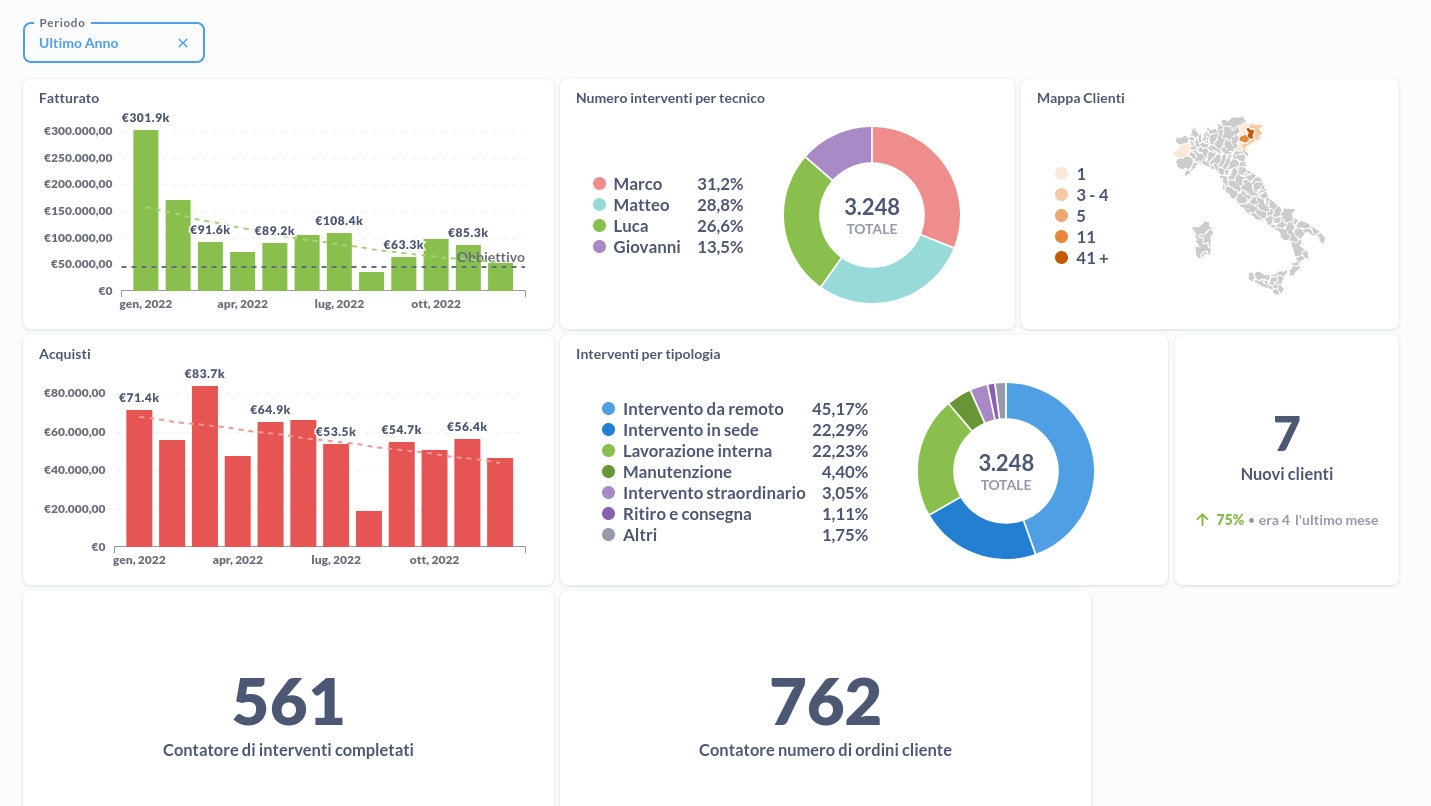Image resolution: width=1431 pixels, height=806 pixels.
Task: Click the green 75% increase arrow
Action: pyautogui.click(x=1203, y=520)
